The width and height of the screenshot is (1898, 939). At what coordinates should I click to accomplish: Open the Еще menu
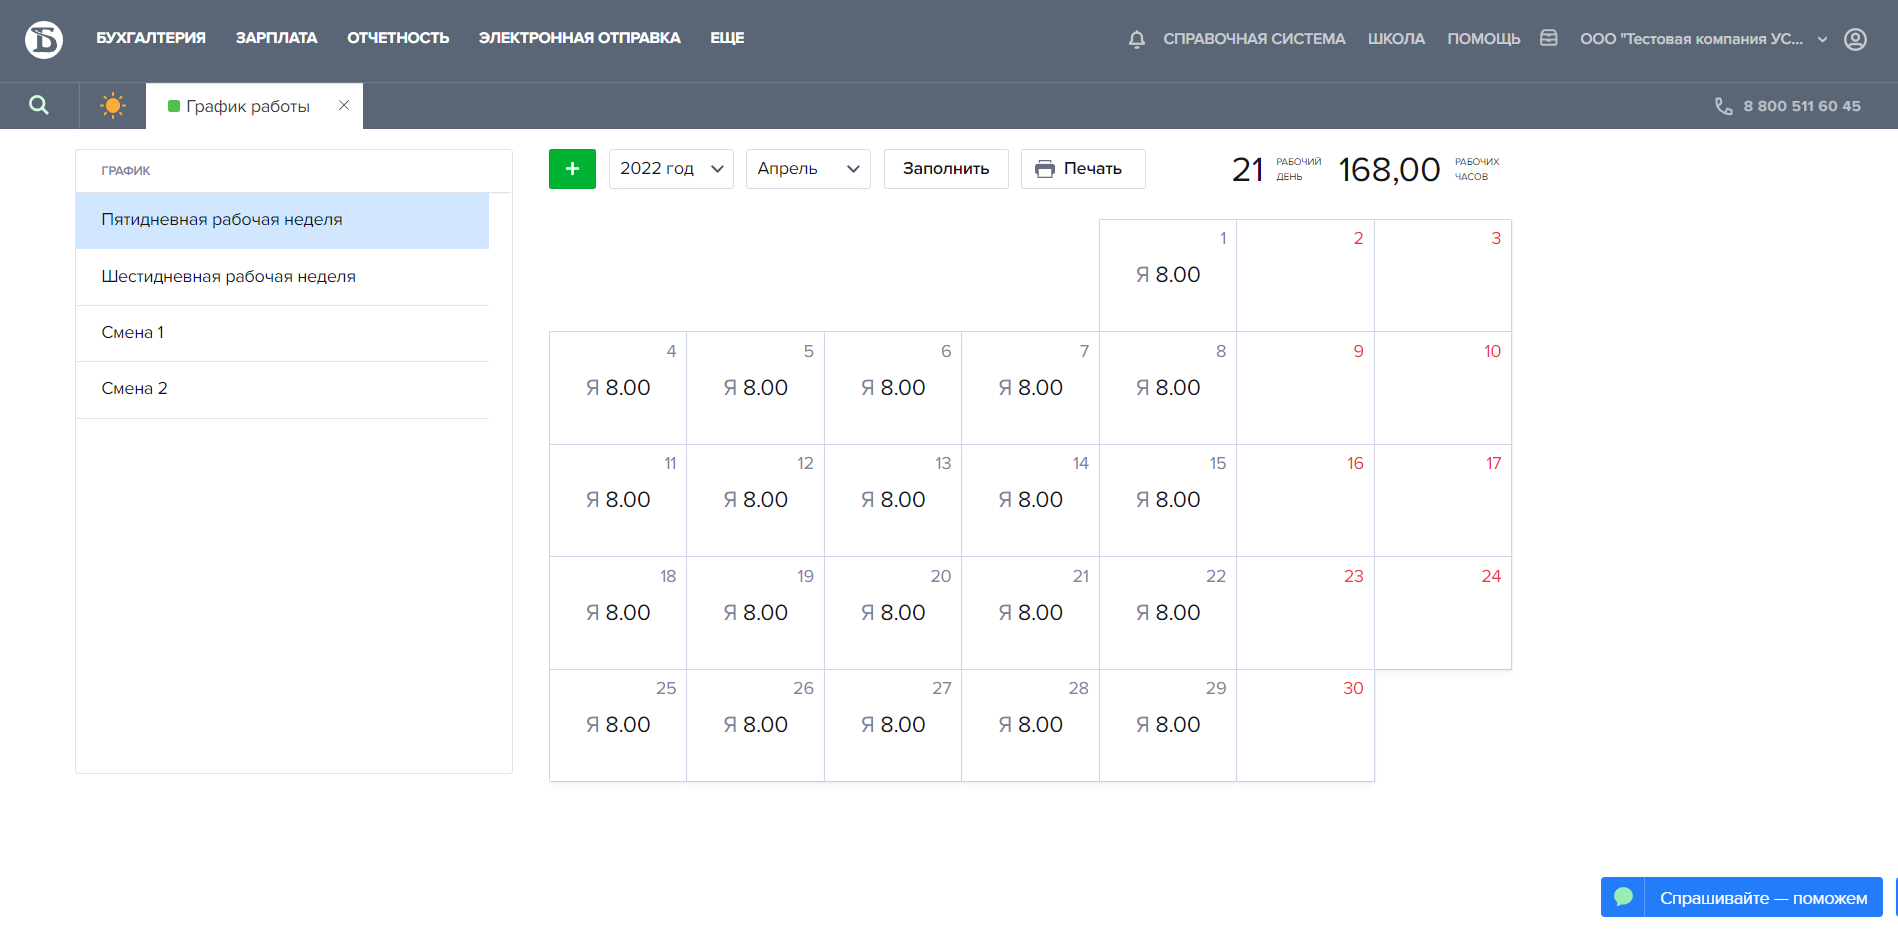[x=727, y=38]
